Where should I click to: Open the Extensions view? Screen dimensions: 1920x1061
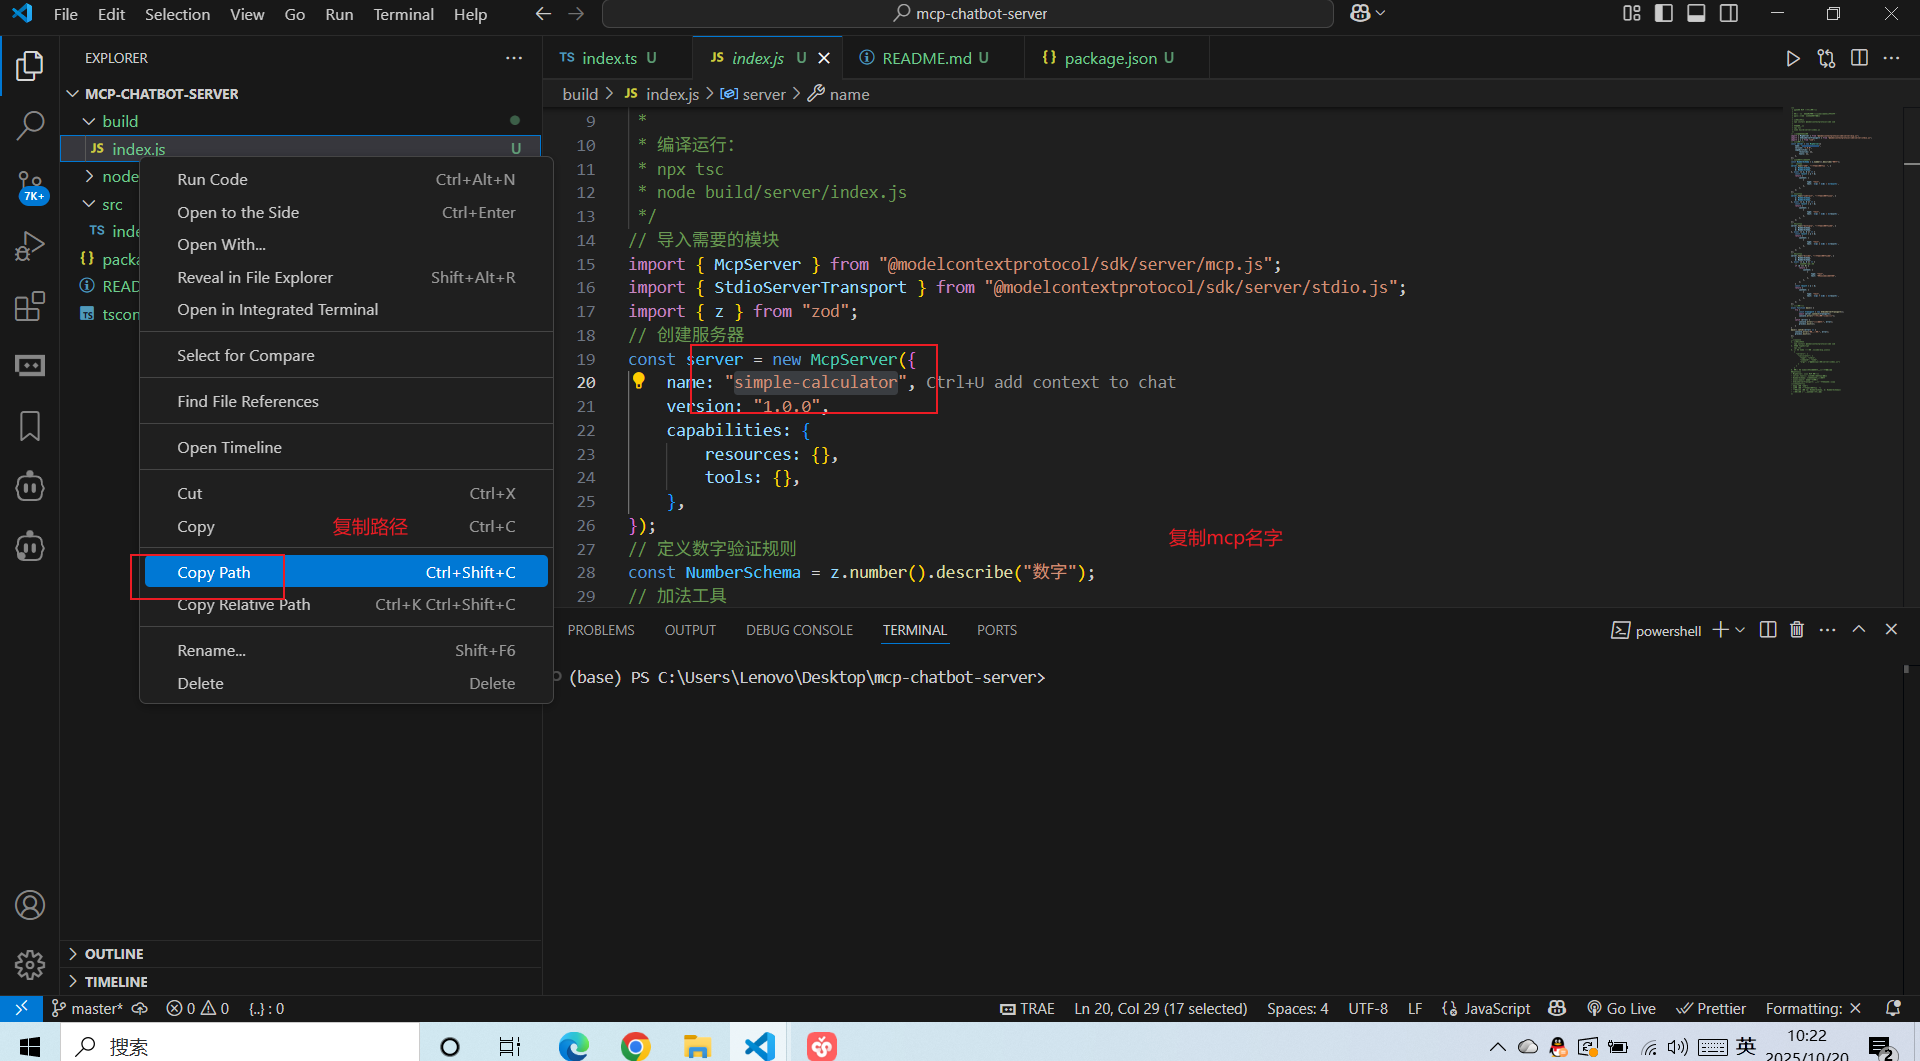(30, 306)
